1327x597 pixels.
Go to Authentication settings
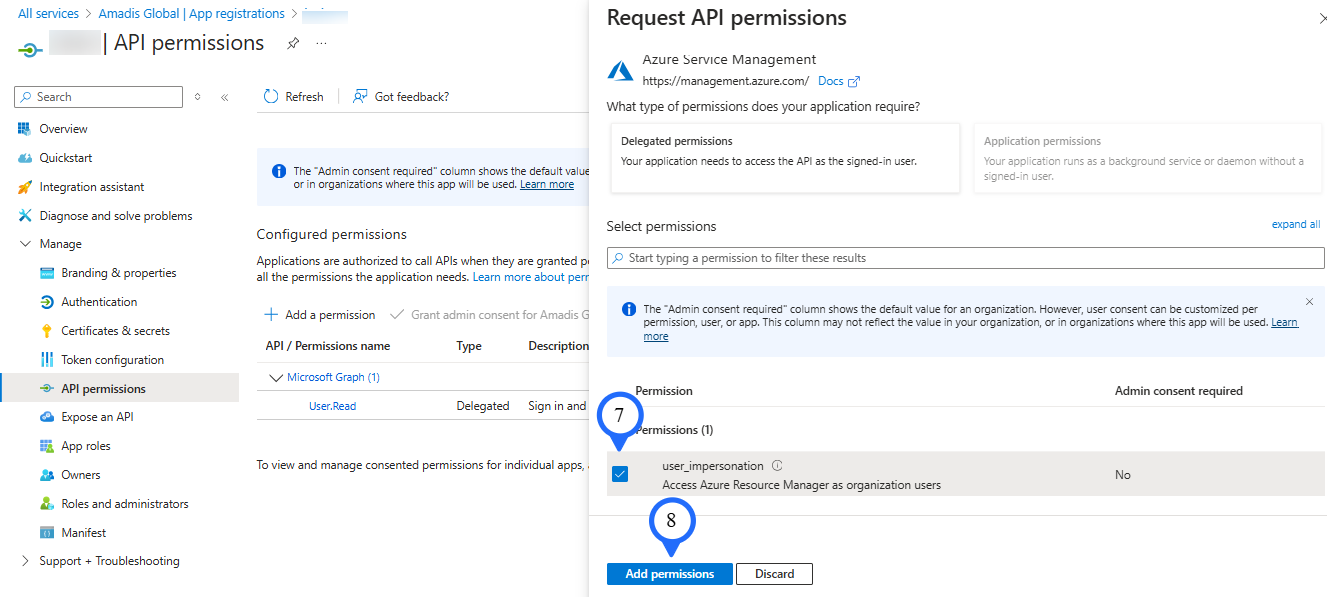coord(99,302)
